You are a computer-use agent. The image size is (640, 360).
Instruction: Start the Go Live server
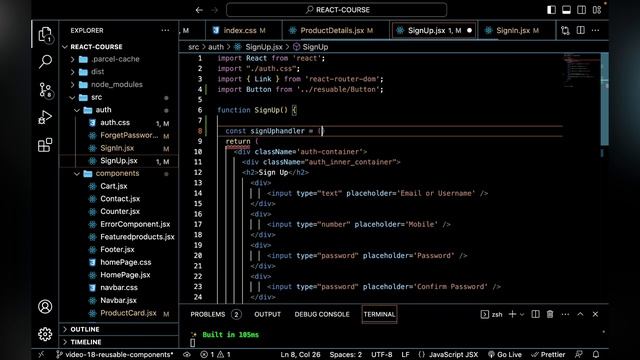505,354
